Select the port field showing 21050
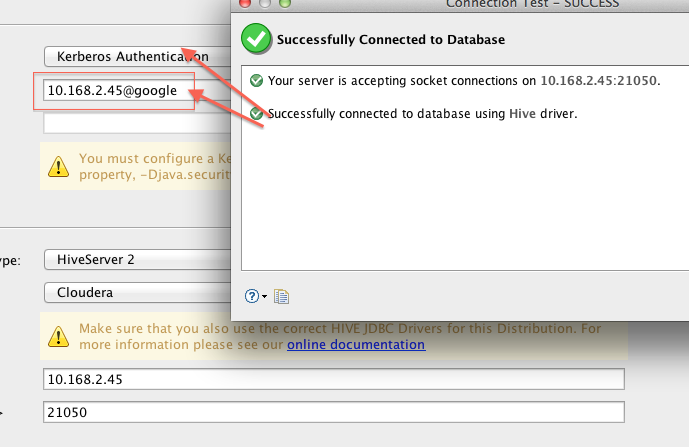The height and width of the screenshot is (447, 689). pyautogui.click(x=334, y=412)
